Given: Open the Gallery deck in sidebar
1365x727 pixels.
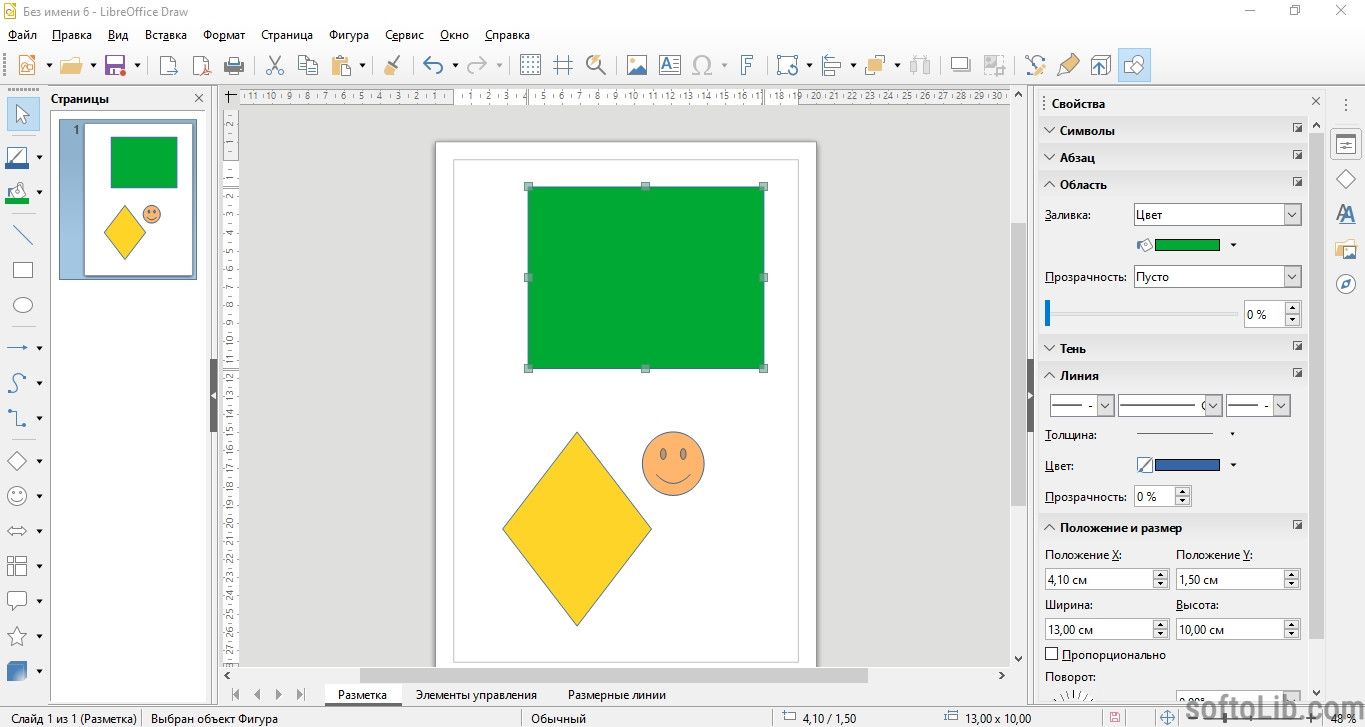Looking at the screenshot, I should click(x=1346, y=249).
